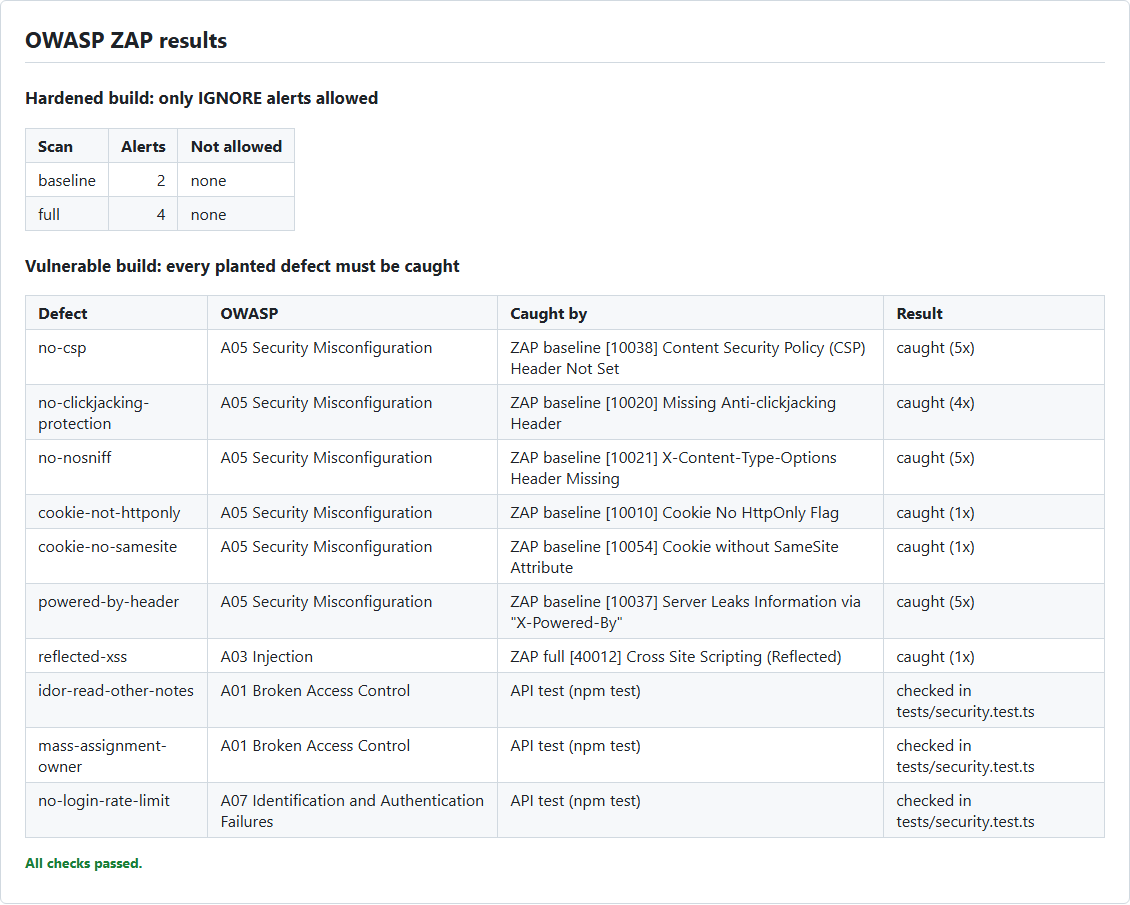Select the 'reflected-xss' defect cell
1130x905 pixels.
pyautogui.click(x=117, y=656)
